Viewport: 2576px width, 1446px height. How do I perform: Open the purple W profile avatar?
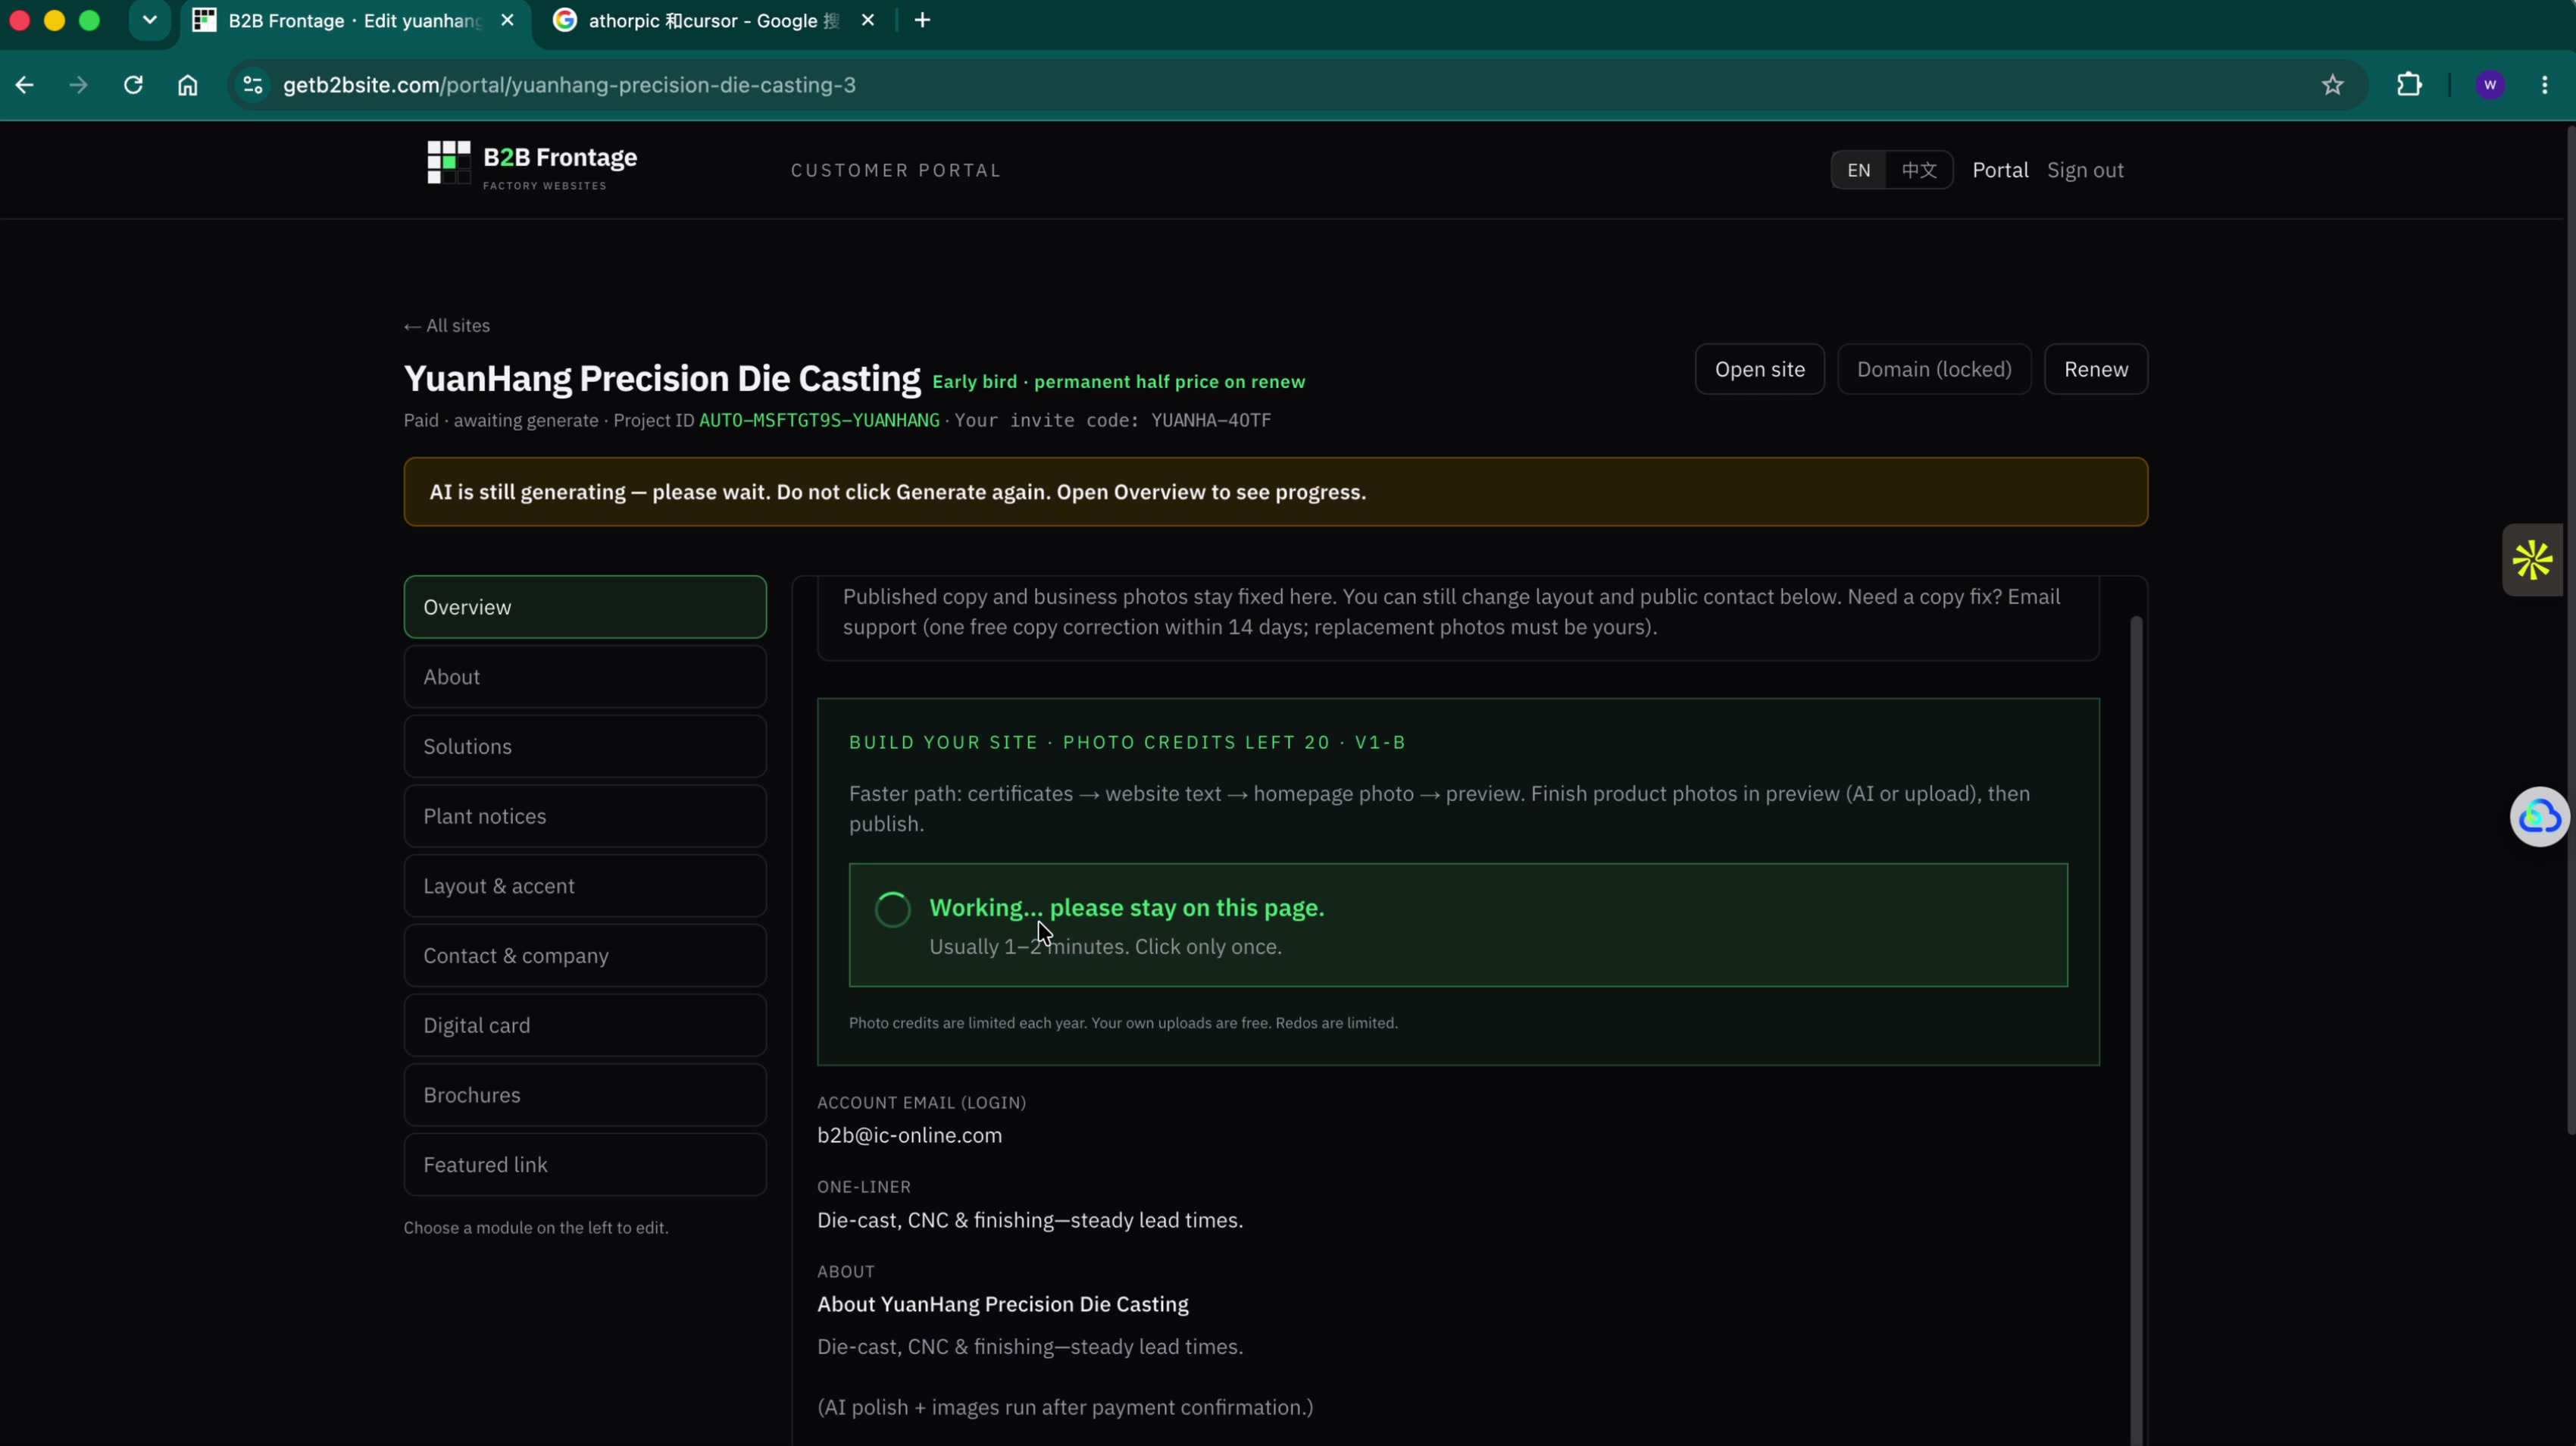[2490, 85]
